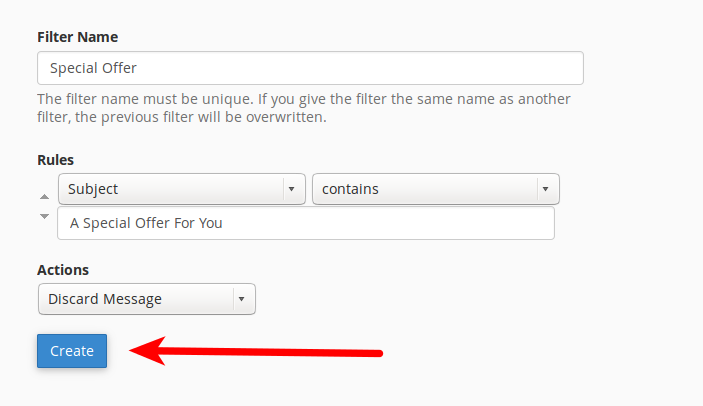Click the word Subject in the rule selector
Viewport: 703px width, 406px height.
click(93, 189)
